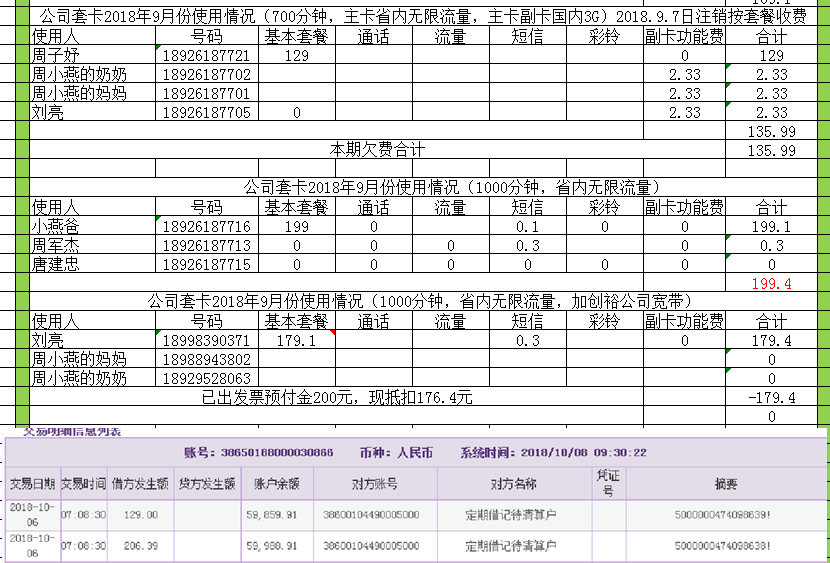The width and height of the screenshot is (830, 563).
Task: Select phone number 18998390371
Action: click(x=206, y=341)
